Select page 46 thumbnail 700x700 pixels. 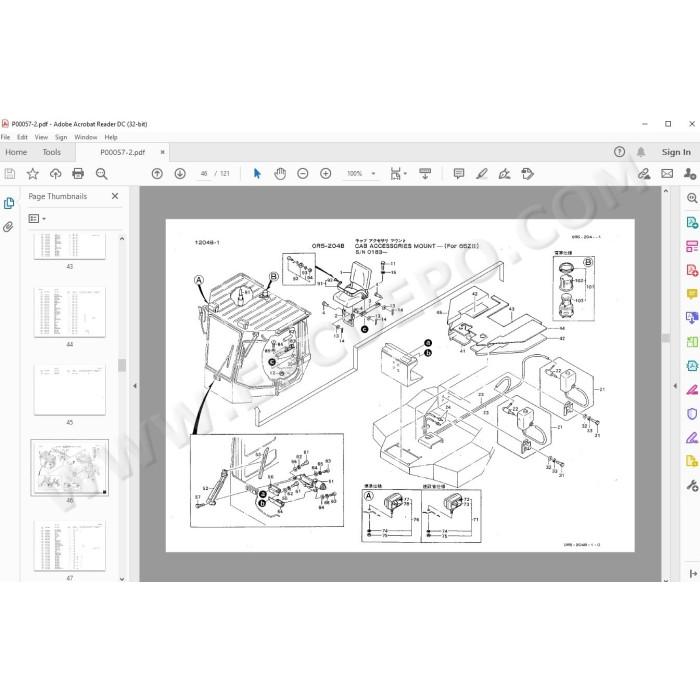click(70, 468)
